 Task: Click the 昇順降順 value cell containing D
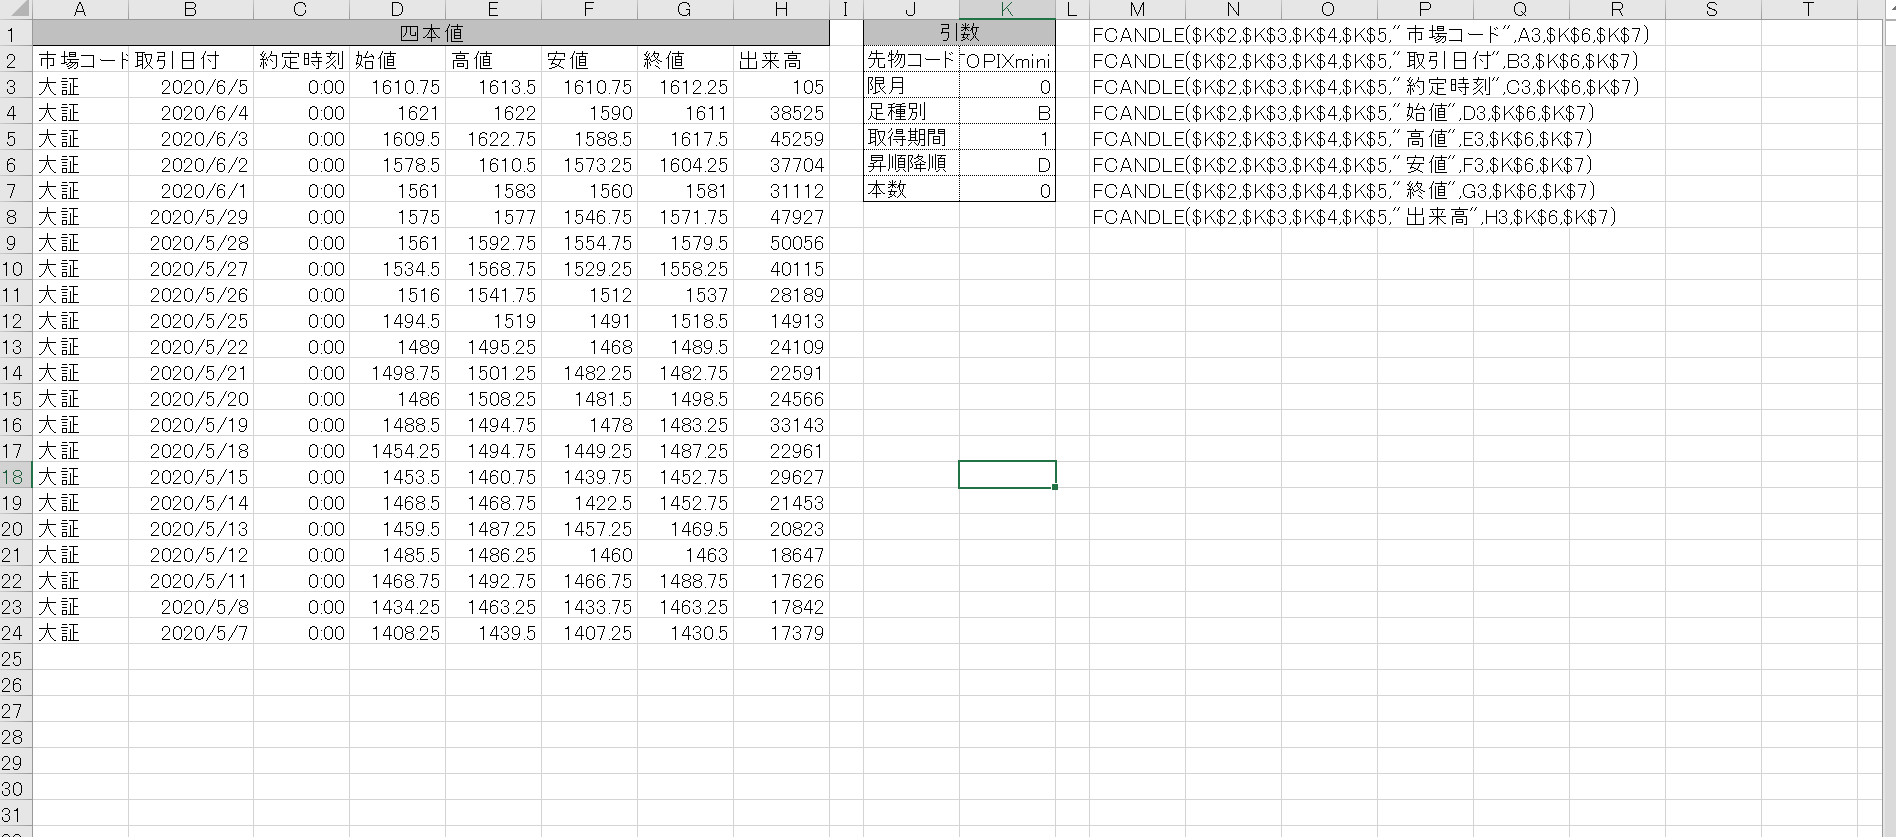point(1007,165)
